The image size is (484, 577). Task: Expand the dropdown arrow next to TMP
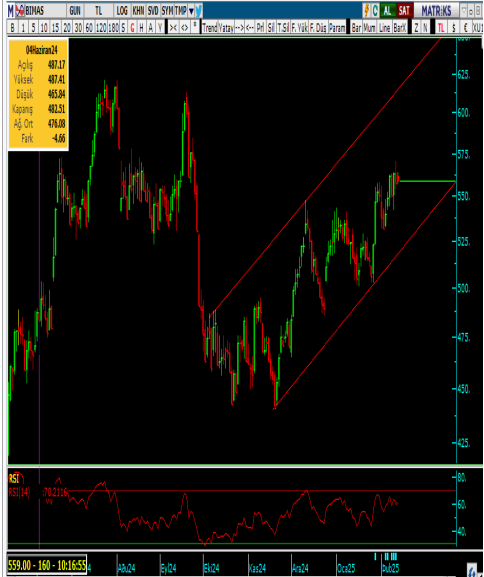click(191, 11)
